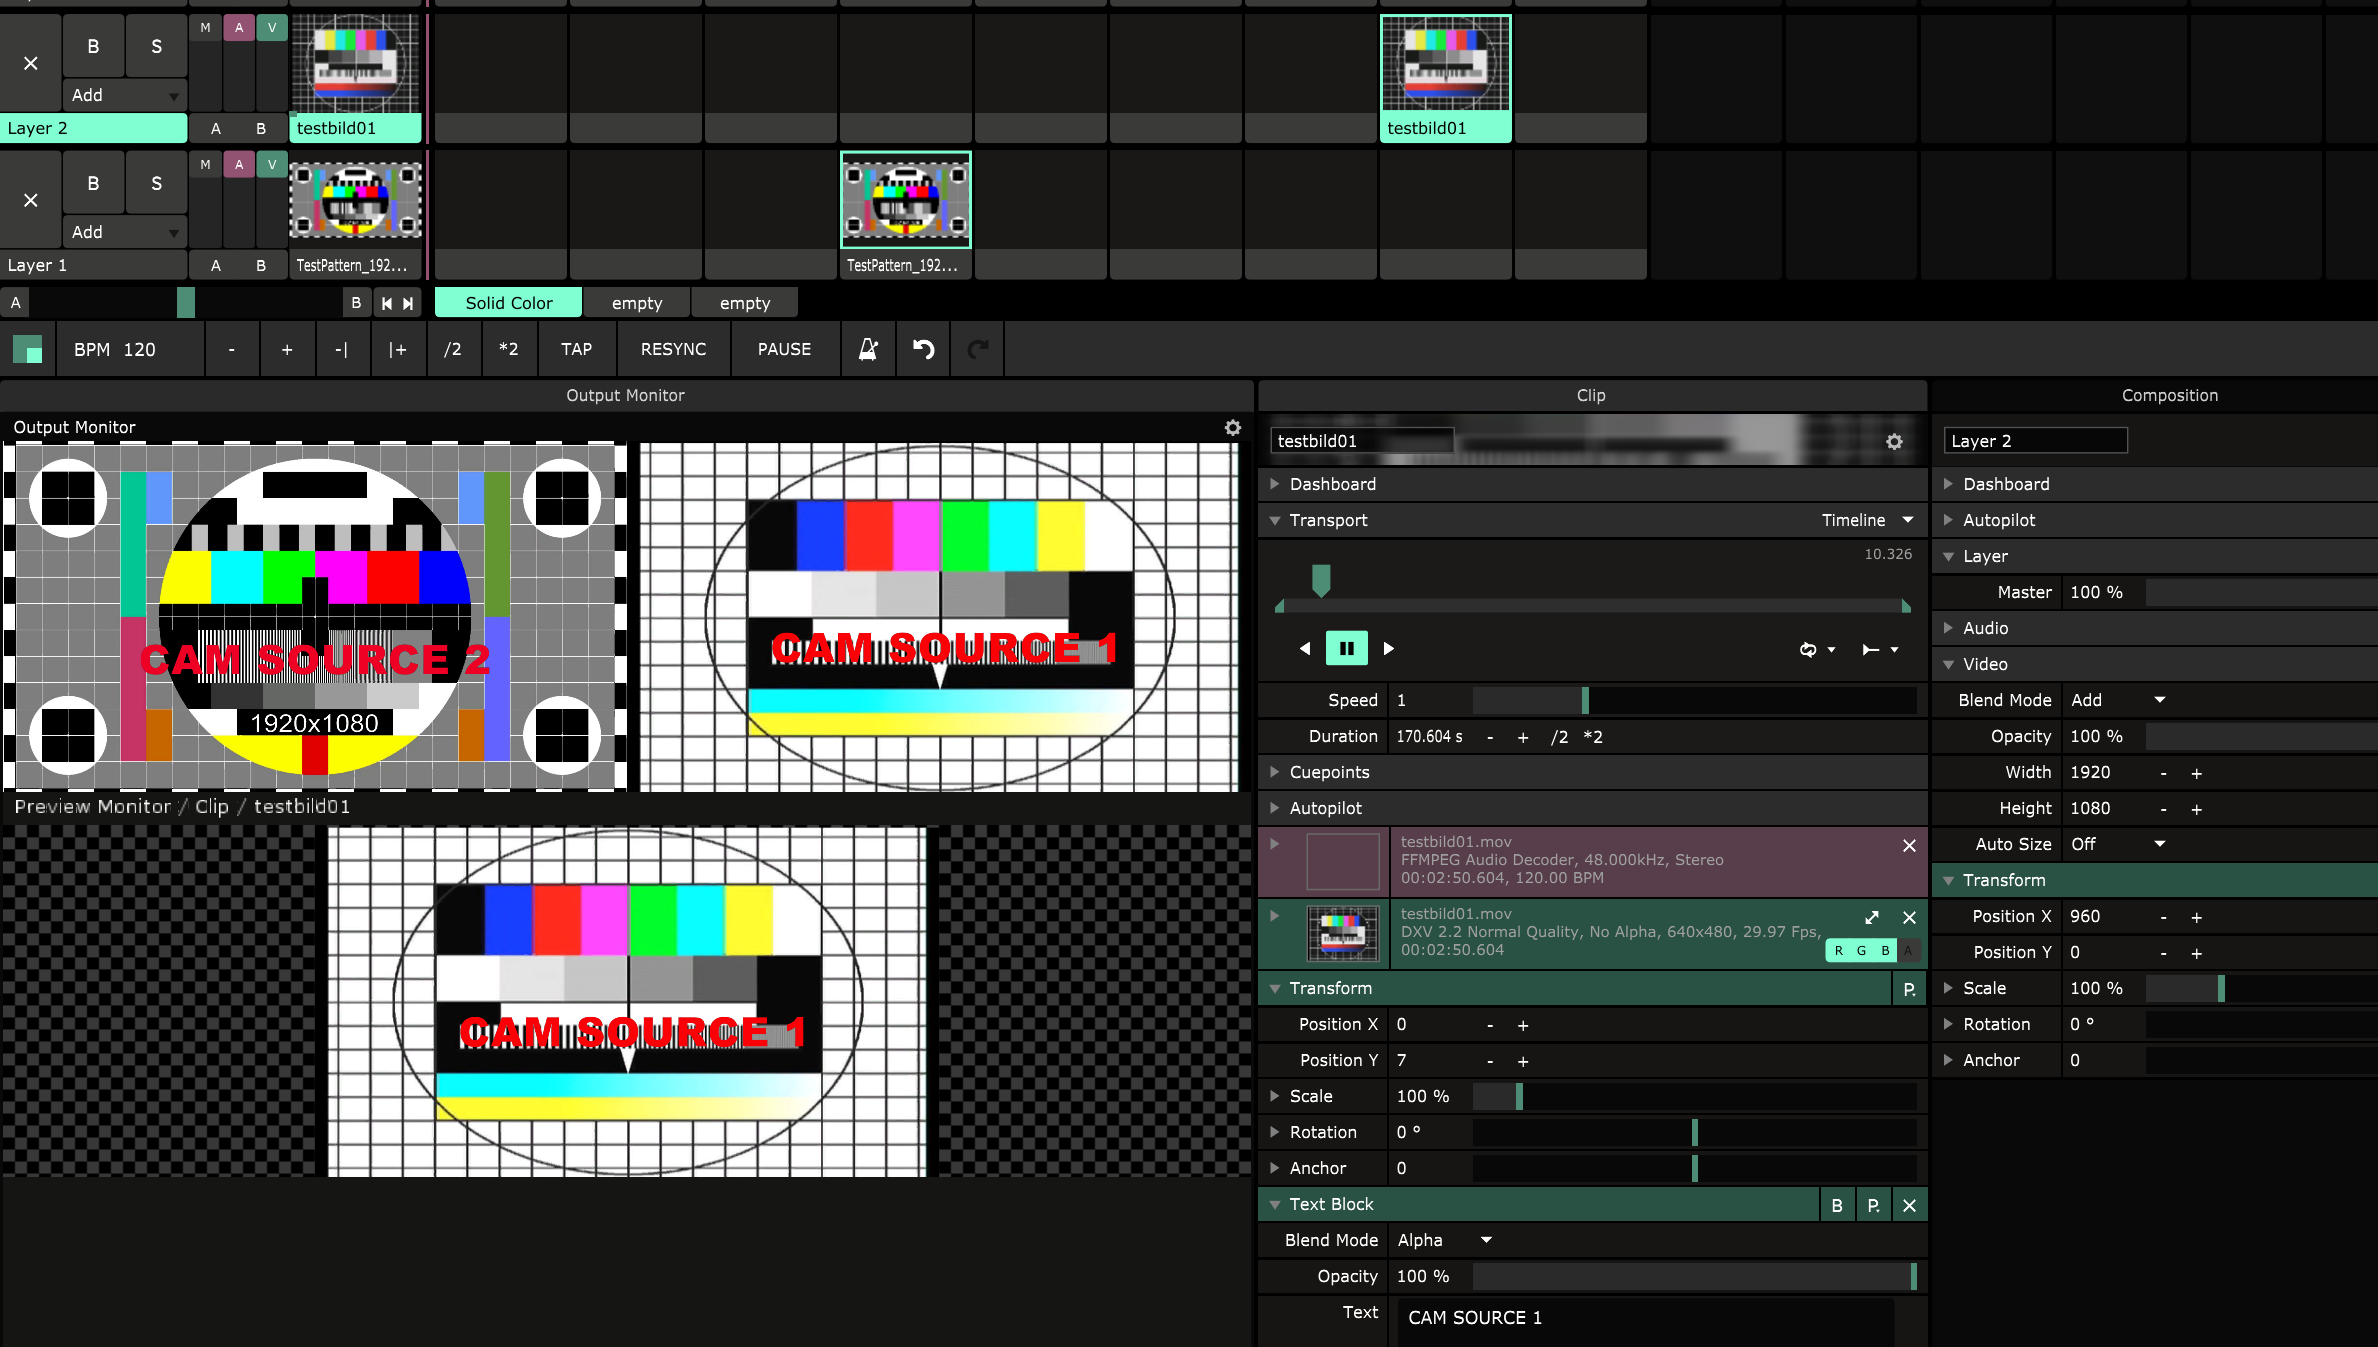
Task: Play clip backwards in Transport
Action: coord(1304,648)
